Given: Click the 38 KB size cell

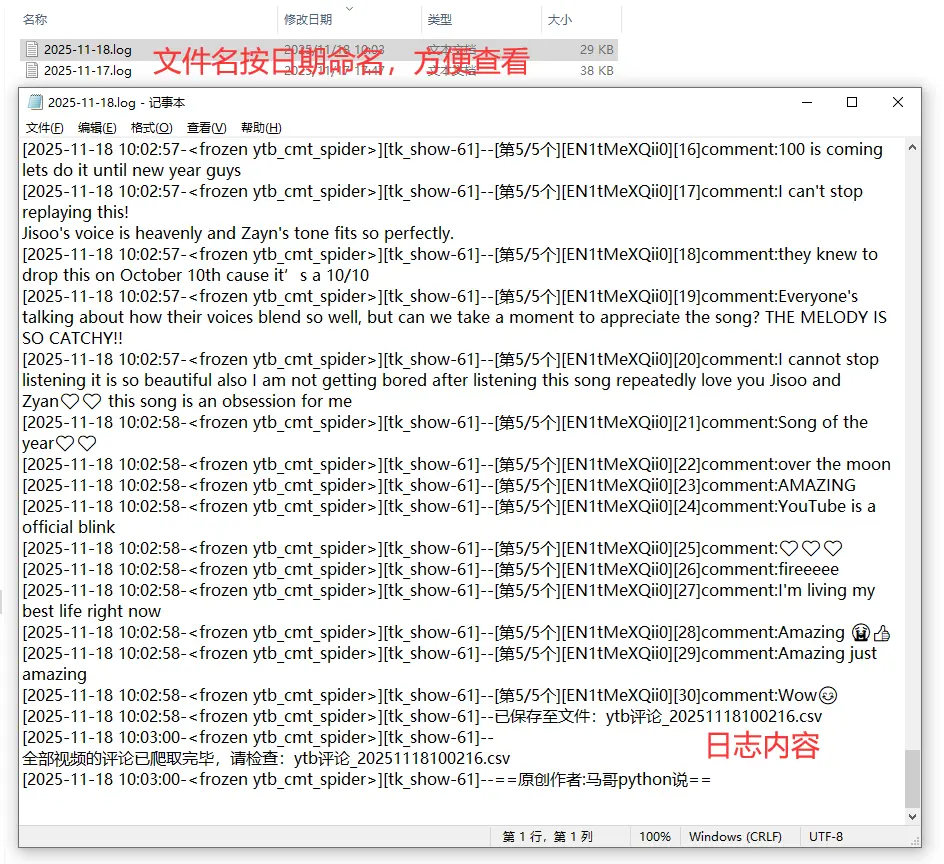Looking at the screenshot, I should point(597,70).
